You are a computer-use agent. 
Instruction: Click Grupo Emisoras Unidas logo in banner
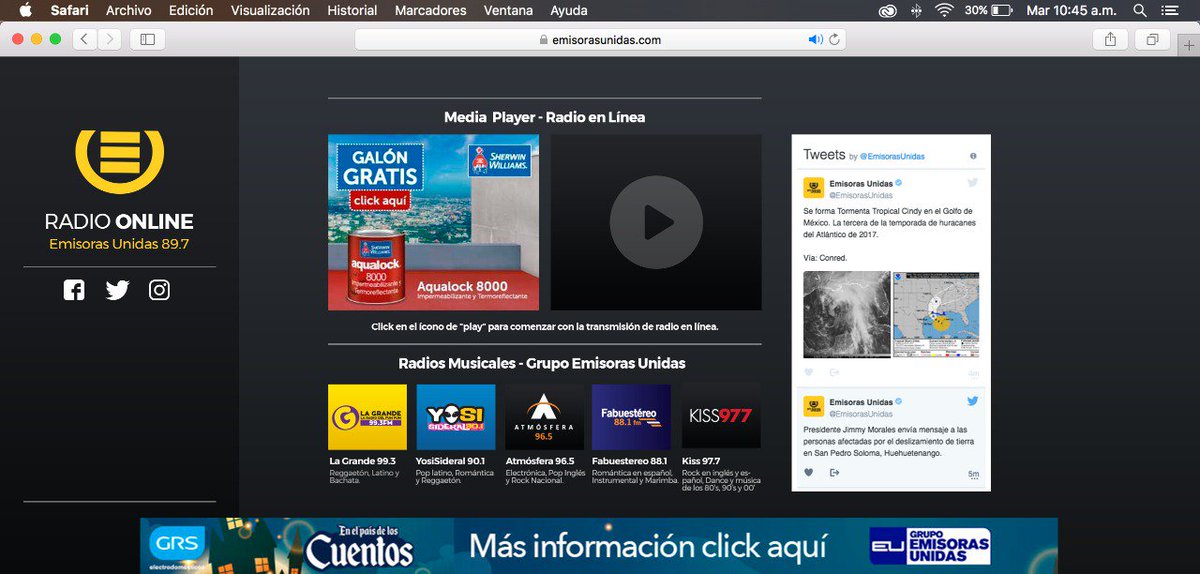[929, 547]
